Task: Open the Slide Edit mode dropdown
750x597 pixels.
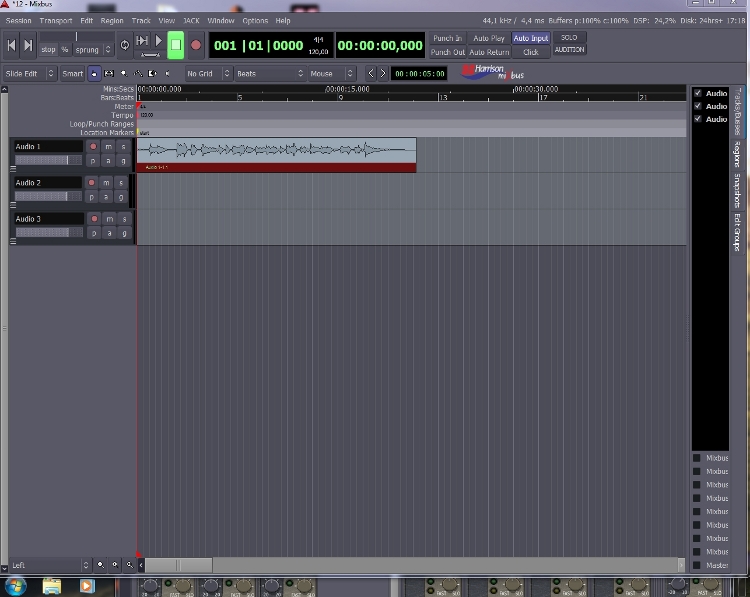Action: [x=30, y=73]
